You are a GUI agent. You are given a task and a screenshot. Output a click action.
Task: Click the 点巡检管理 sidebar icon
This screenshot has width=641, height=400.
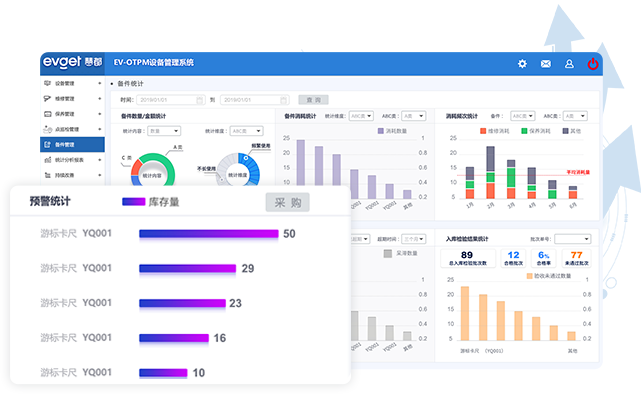48,129
